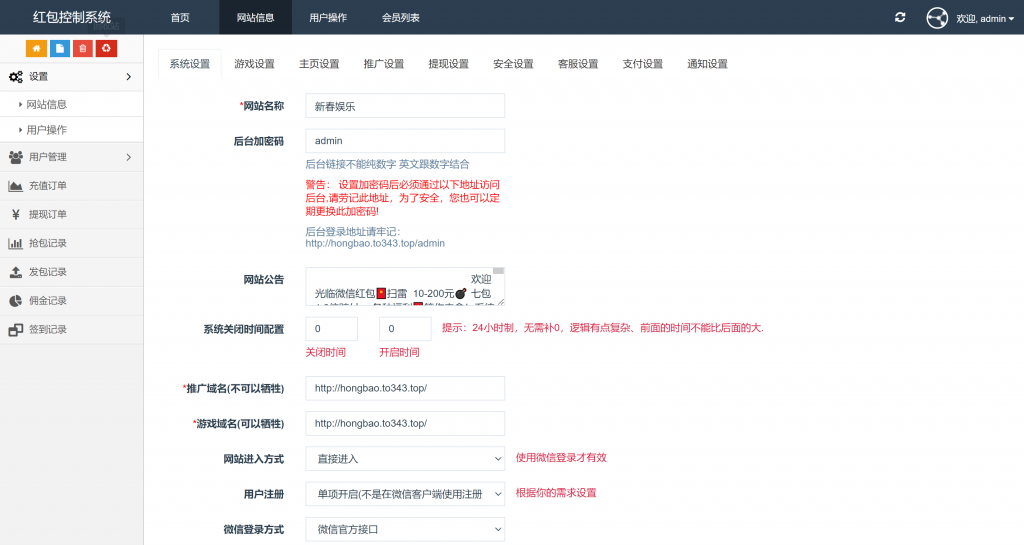Open the 网站进入方式 dropdown
Screen dimensions: 1024x545
[x=404, y=458]
